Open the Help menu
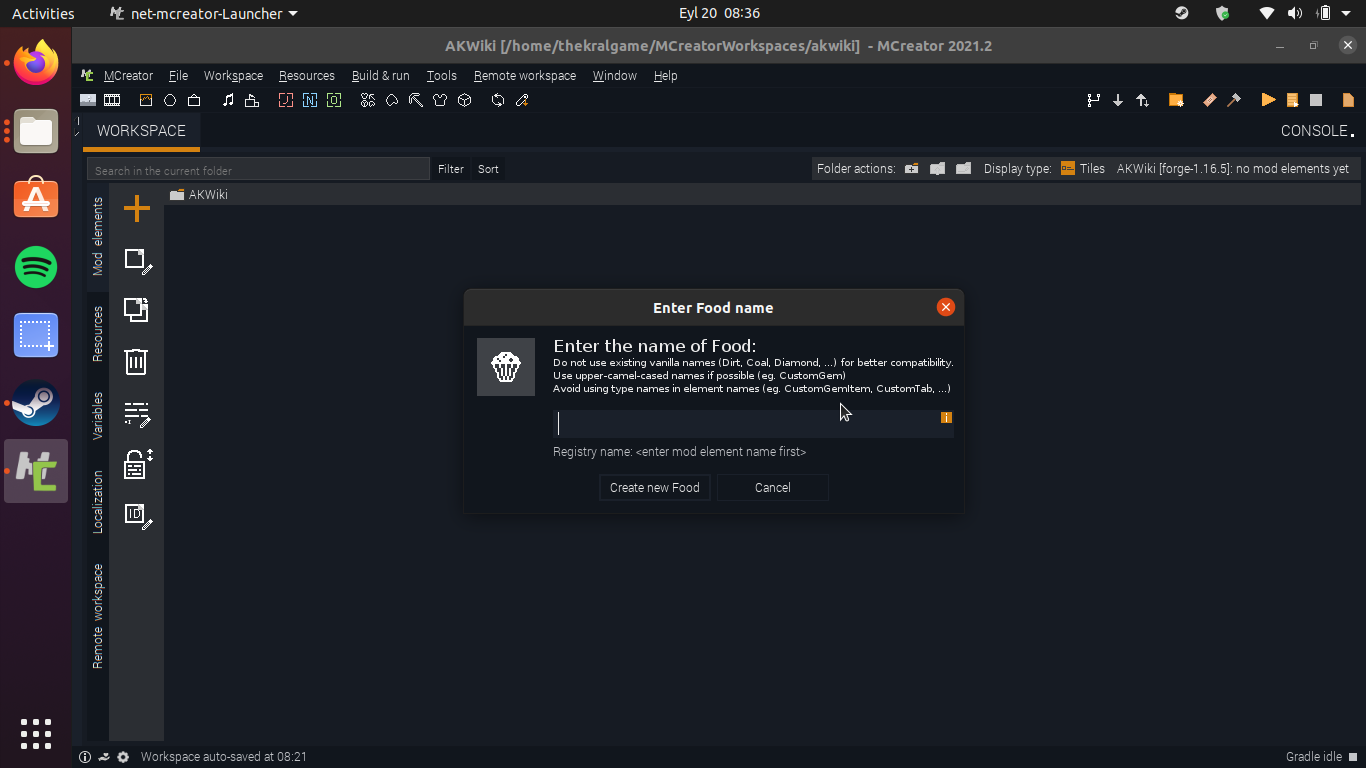Screen dimensions: 1366x768 click(665, 76)
